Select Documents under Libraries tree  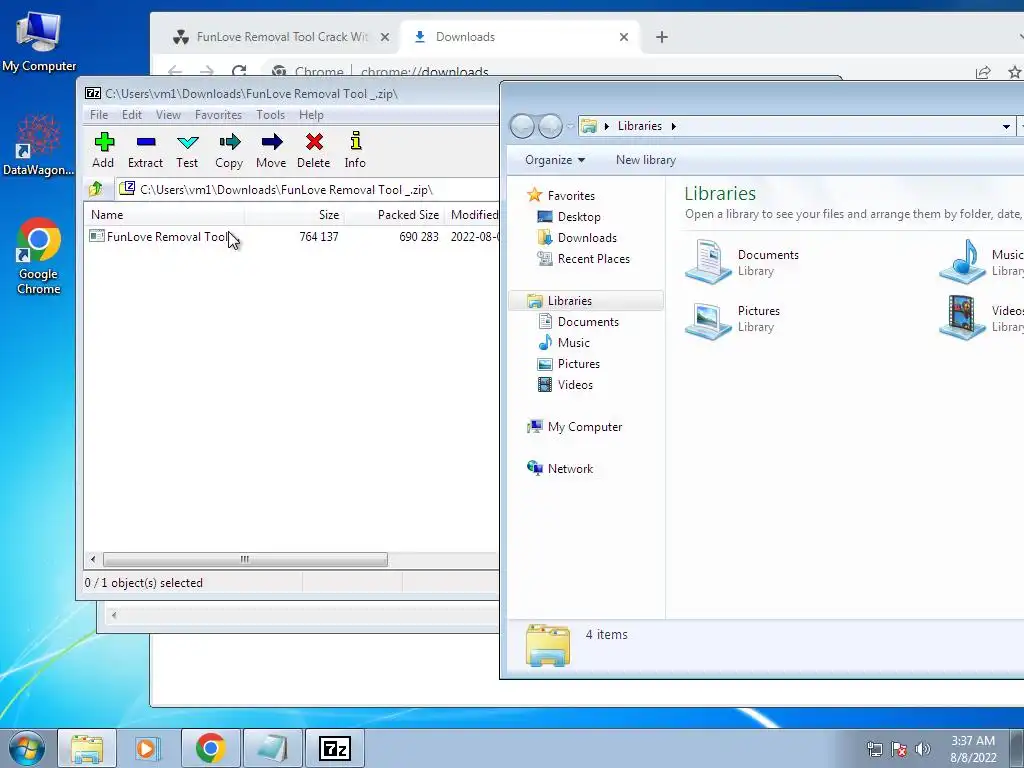588,321
